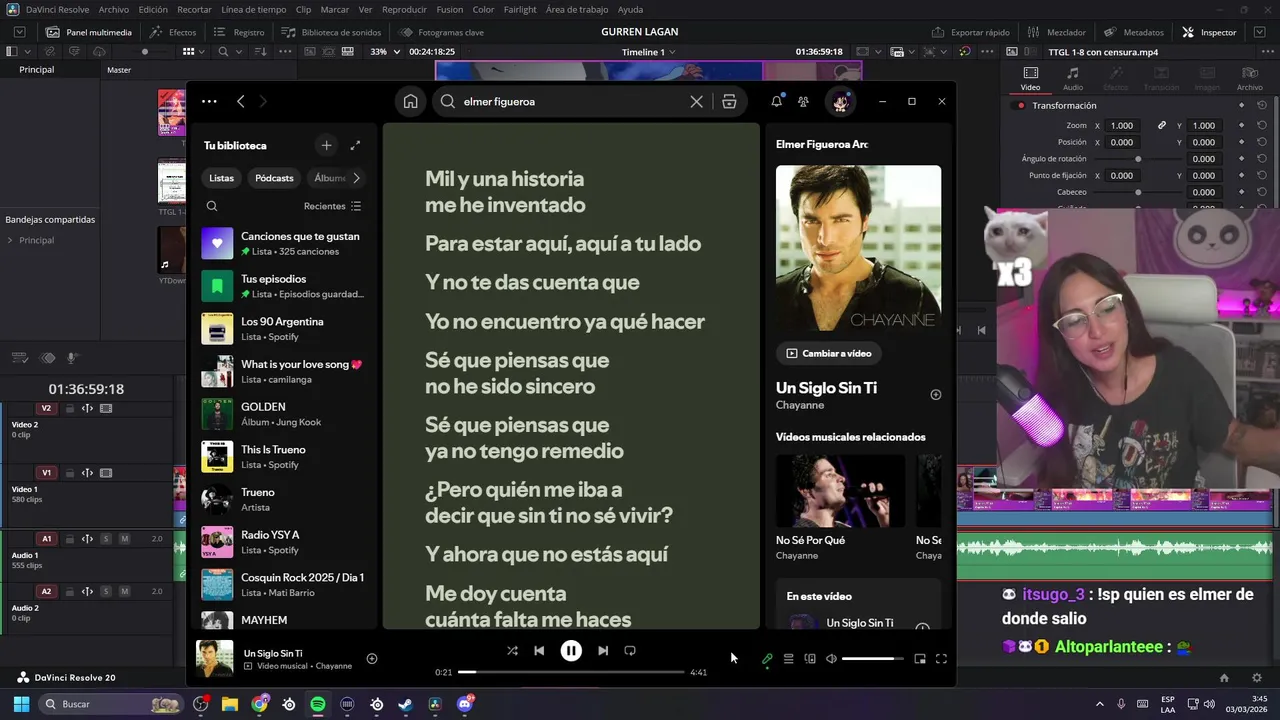Mute Audio 1 track with M
Viewport: 1280px width, 720px height.
124,539
